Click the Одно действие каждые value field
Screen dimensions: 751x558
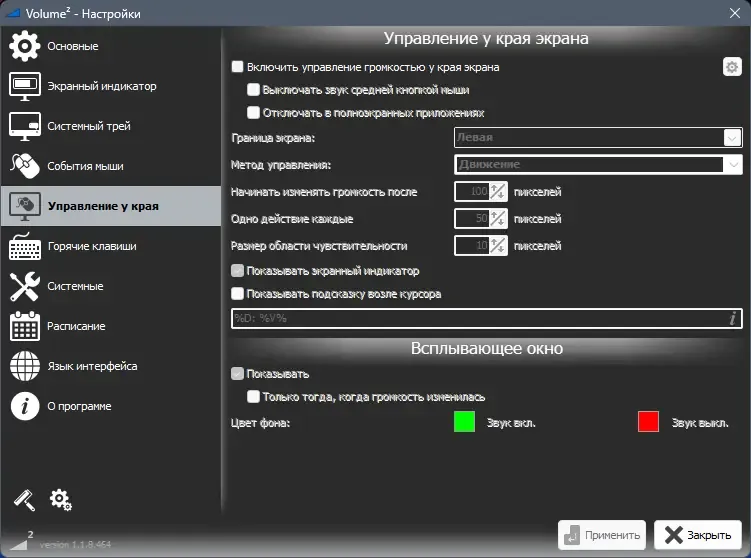(x=472, y=219)
